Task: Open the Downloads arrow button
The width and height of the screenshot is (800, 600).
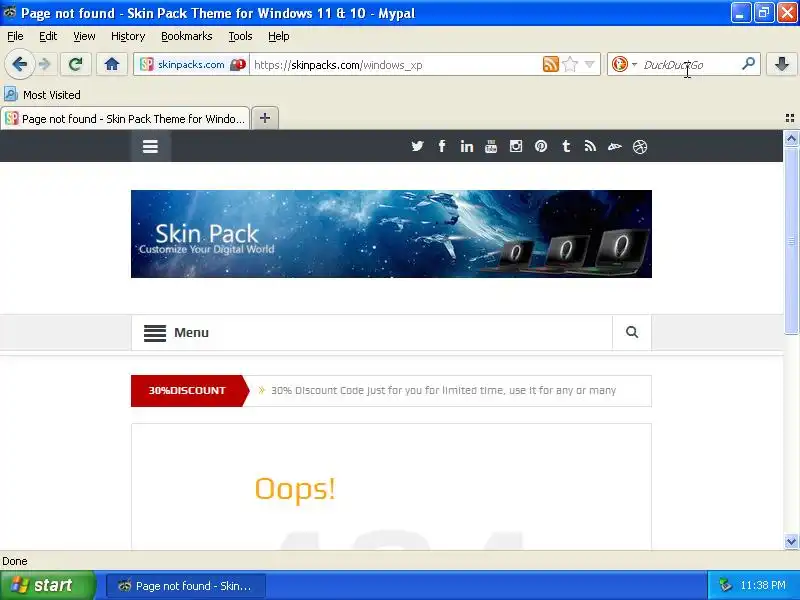Action: coord(781,64)
